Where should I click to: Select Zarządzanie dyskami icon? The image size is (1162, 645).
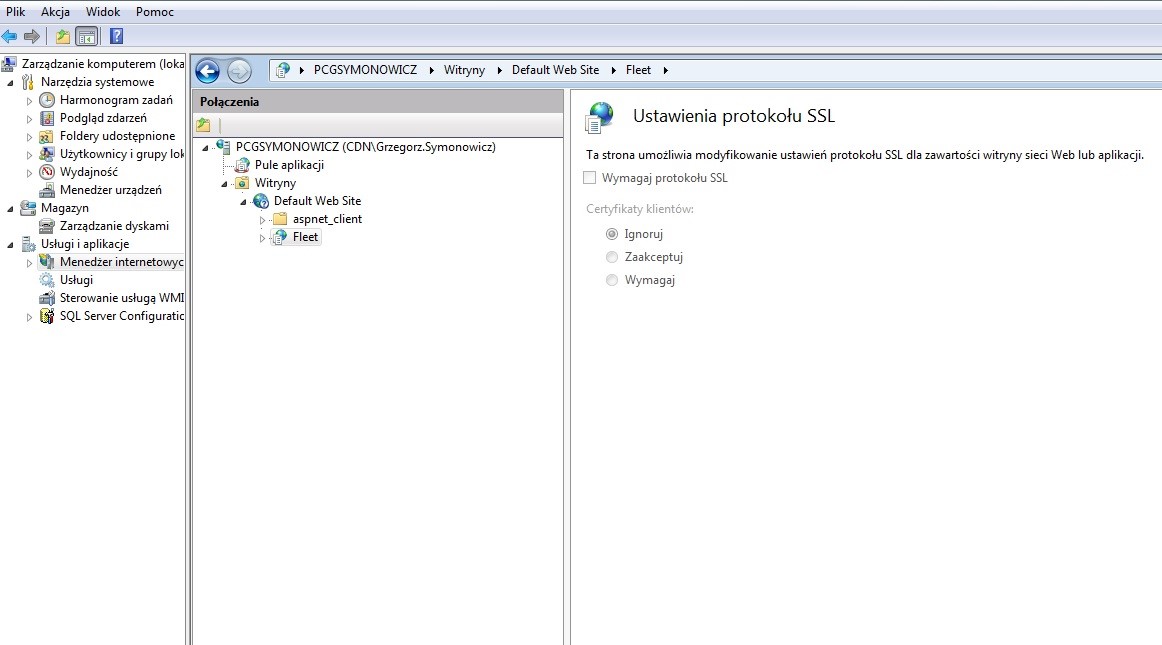(47, 226)
